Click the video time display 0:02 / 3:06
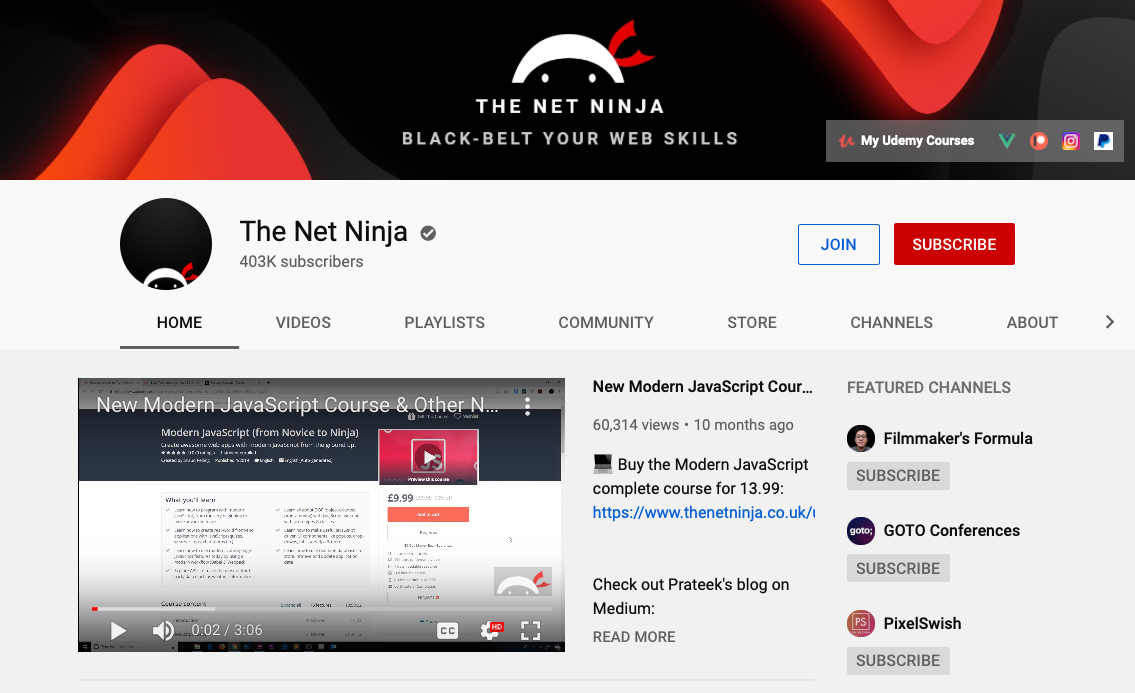 [227, 631]
